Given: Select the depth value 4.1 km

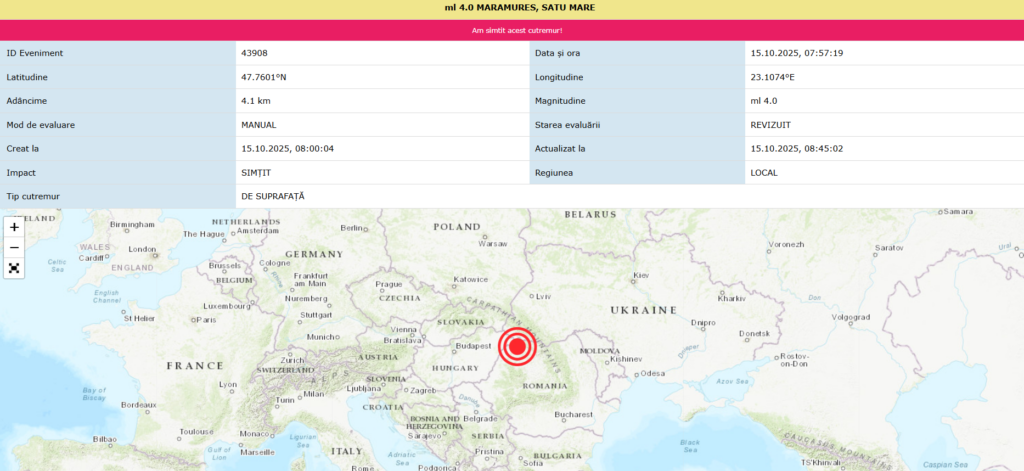Looking at the screenshot, I should 256,101.
